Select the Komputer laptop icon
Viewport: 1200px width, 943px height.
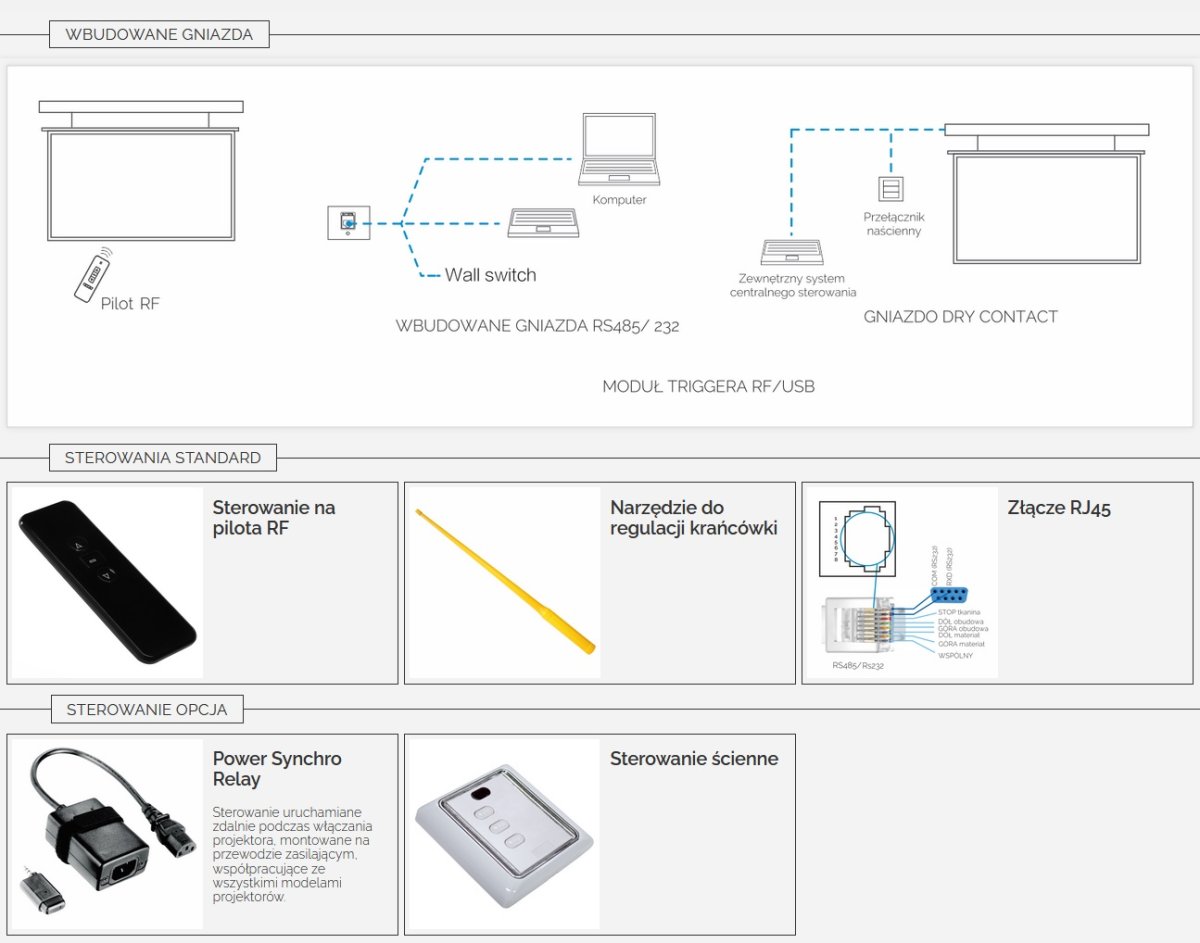click(x=619, y=150)
